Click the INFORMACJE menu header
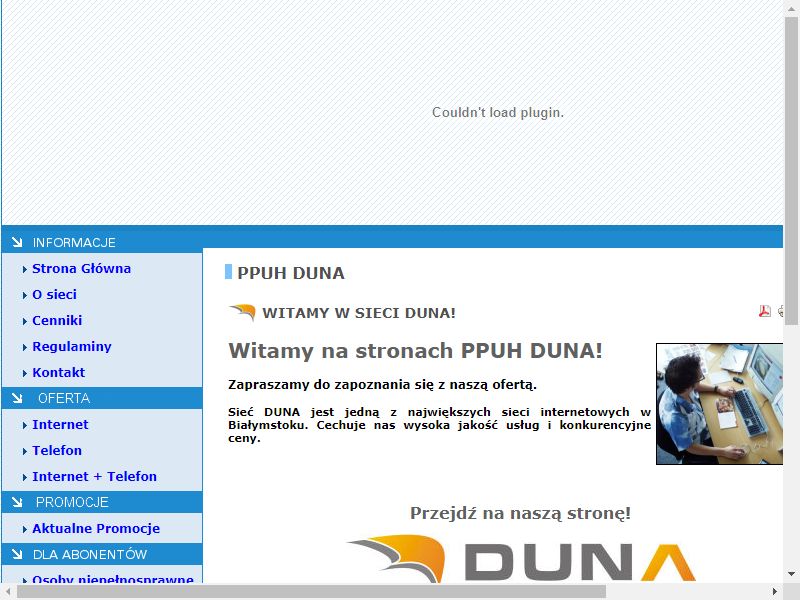This screenshot has width=800, height=600. pyautogui.click(x=102, y=242)
